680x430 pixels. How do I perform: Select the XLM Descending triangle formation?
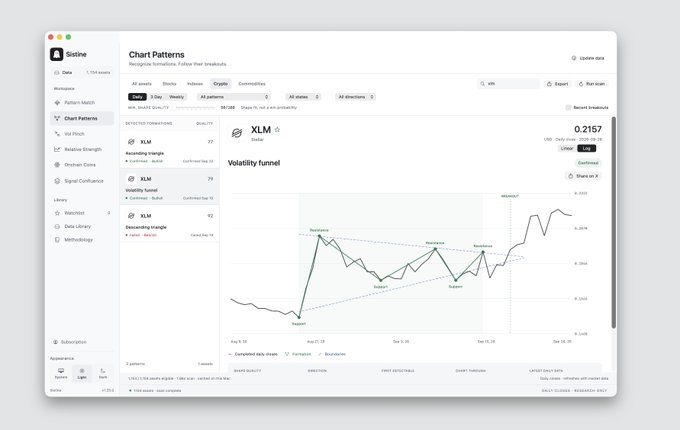(170, 224)
